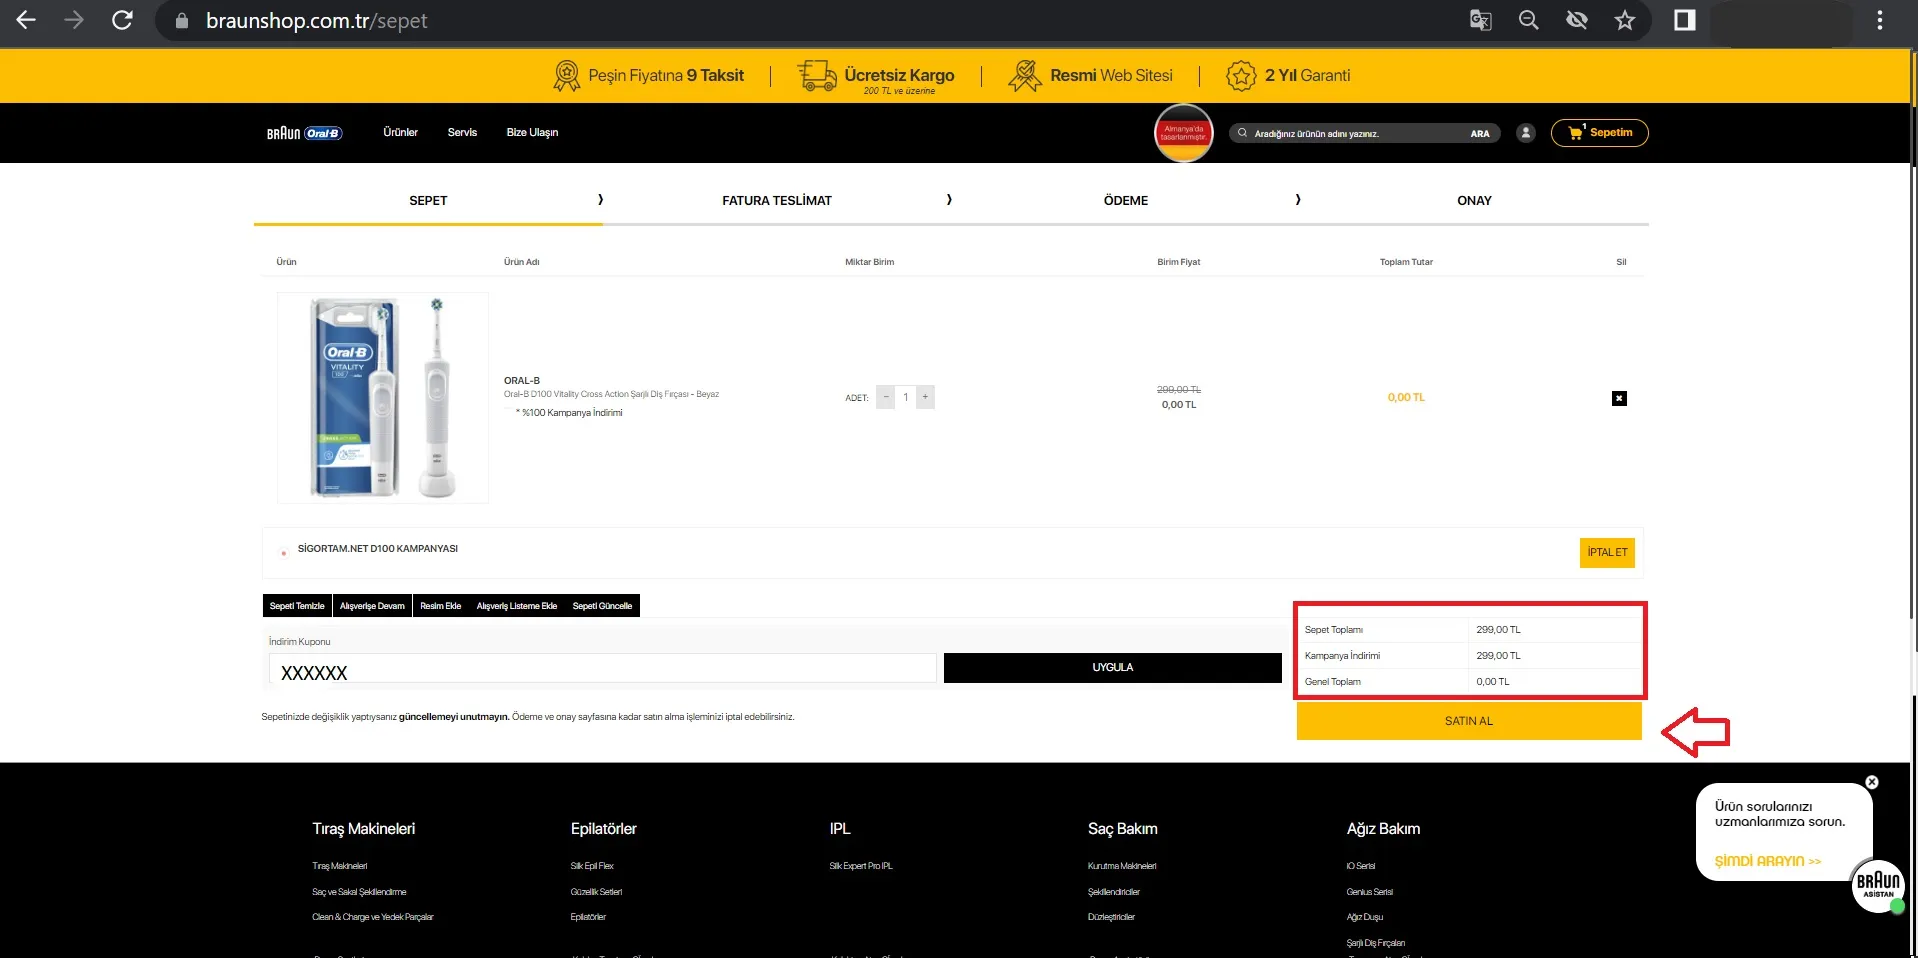Viewport: 1918px width, 958px height.
Task: Open the Ürünler menu
Action: pos(400,132)
